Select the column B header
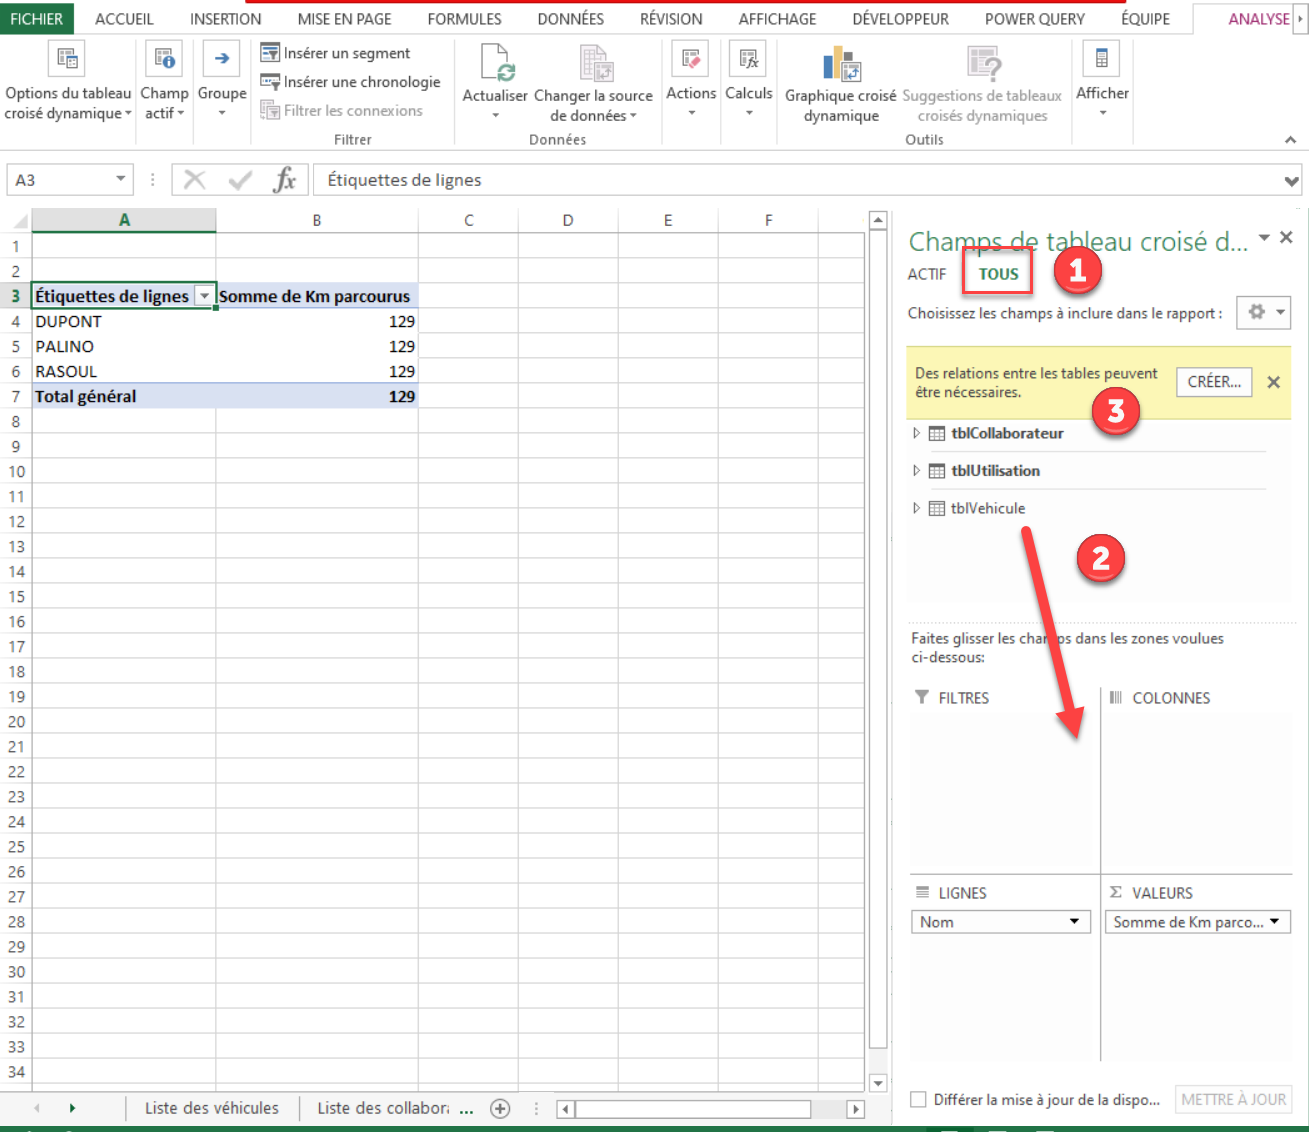Image resolution: width=1309 pixels, height=1132 pixels. tap(317, 220)
